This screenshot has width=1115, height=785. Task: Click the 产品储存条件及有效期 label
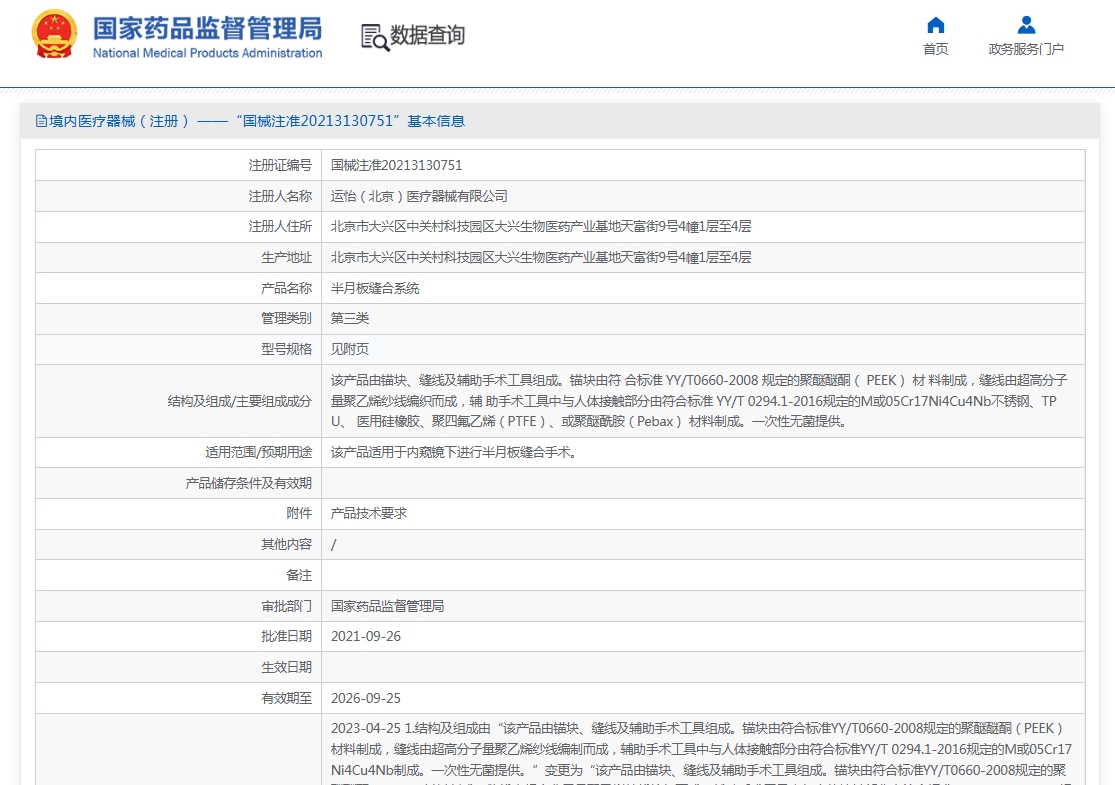coord(249,484)
